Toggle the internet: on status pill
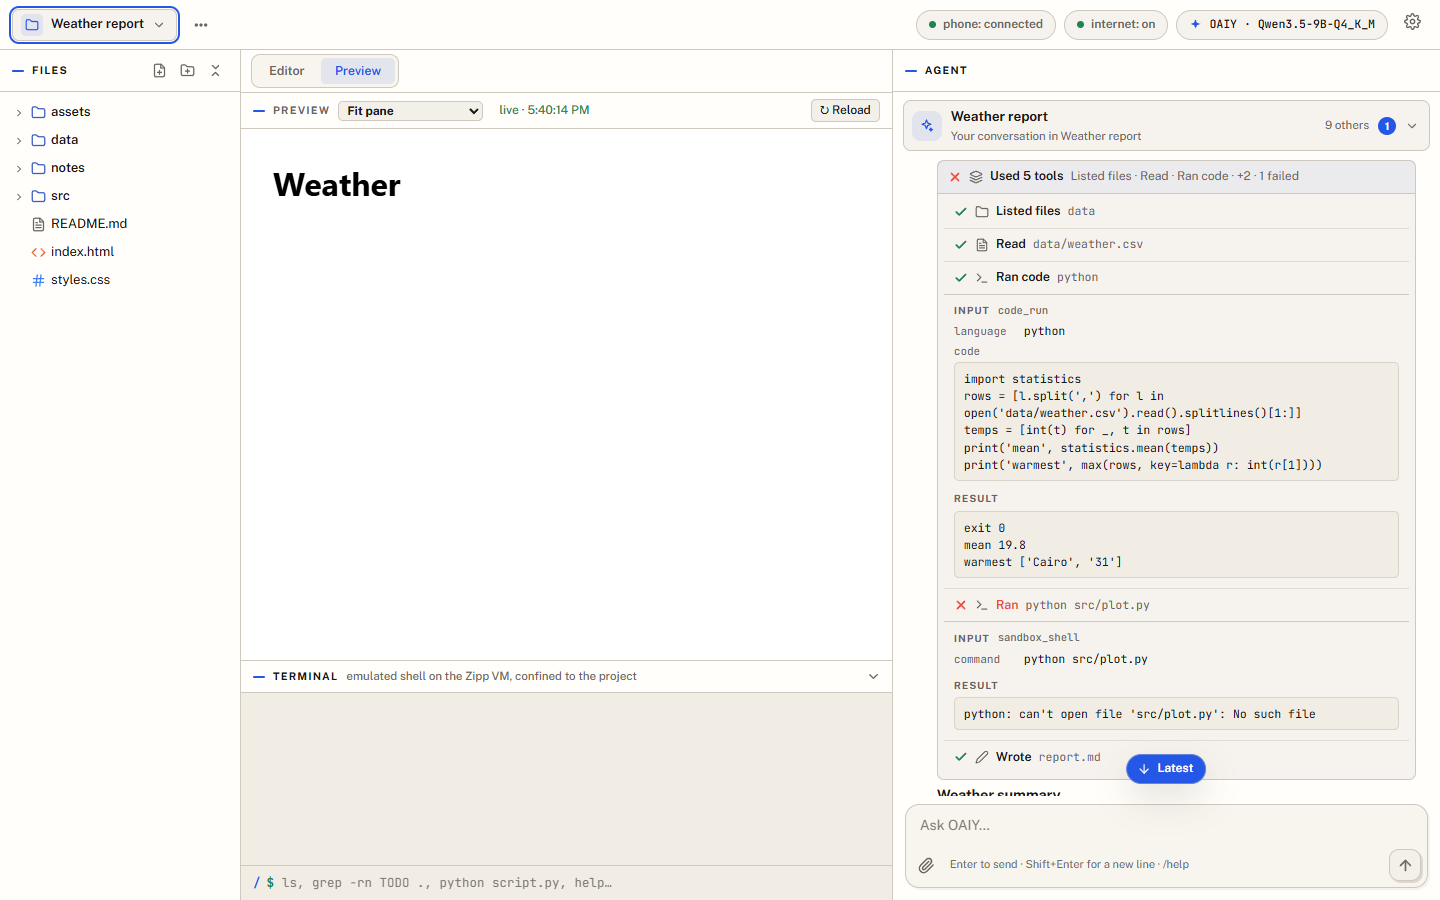 1115,25
